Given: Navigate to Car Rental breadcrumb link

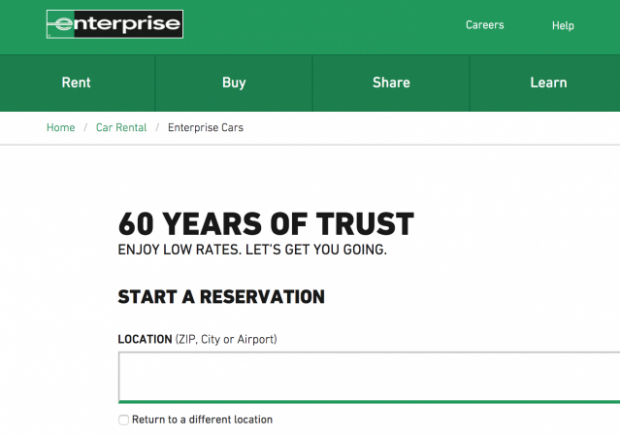Looking at the screenshot, I should click(121, 128).
